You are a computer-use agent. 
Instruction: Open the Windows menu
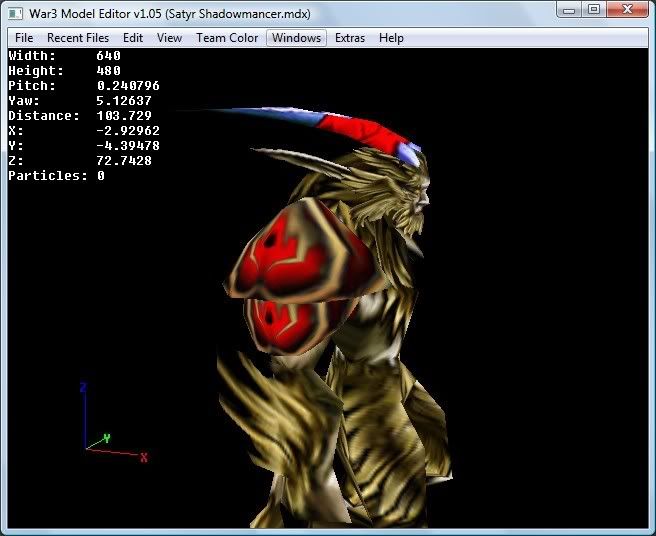point(297,38)
